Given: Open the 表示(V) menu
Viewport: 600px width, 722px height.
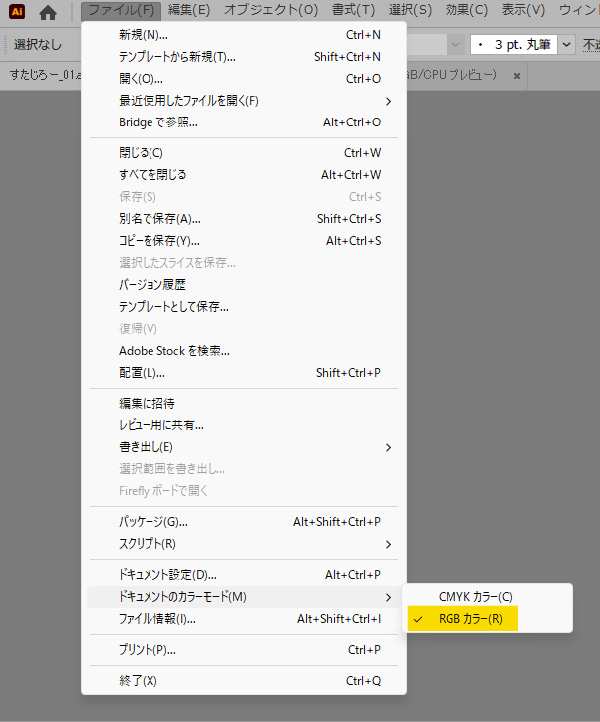Looking at the screenshot, I should point(523,10).
